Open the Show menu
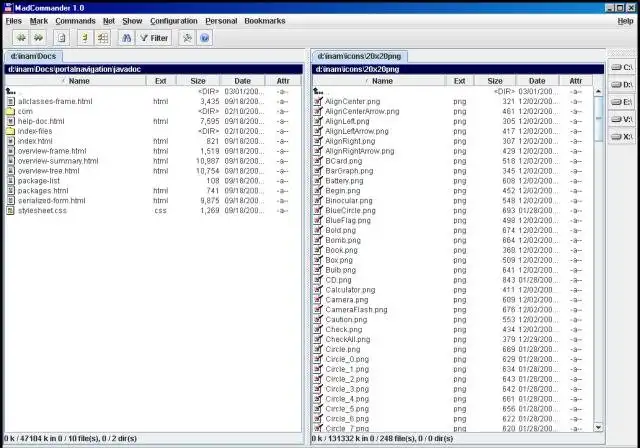The width and height of the screenshot is (640, 448). click(x=132, y=21)
